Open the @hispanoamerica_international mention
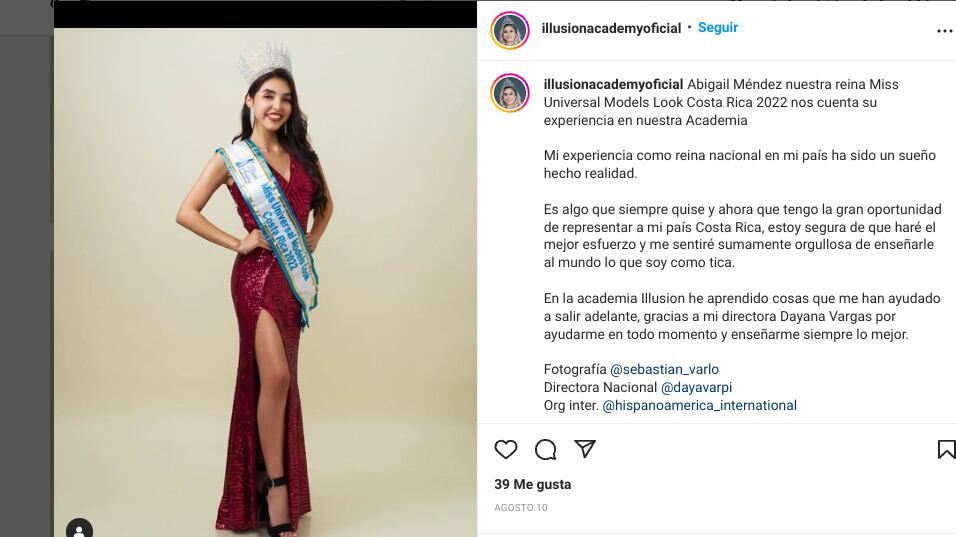The image size is (956, 537). click(x=699, y=405)
